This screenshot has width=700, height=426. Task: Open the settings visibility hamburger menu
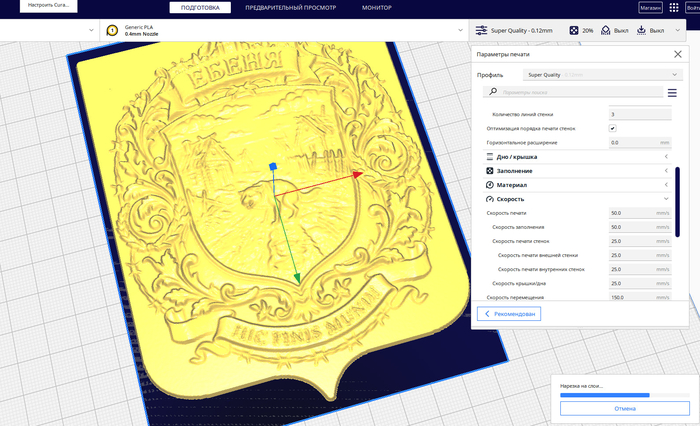[x=672, y=93]
